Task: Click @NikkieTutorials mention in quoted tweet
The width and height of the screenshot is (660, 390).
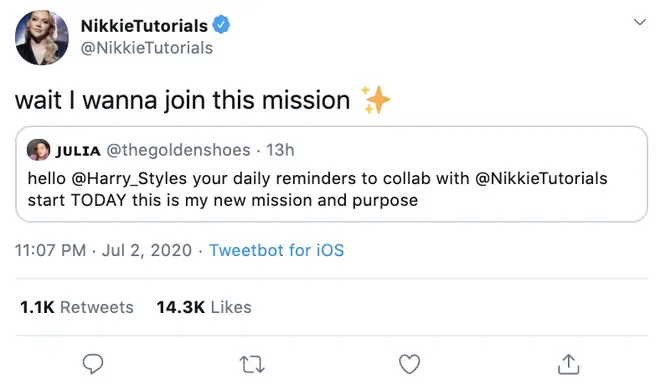Action: pyautogui.click(x=541, y=178)
